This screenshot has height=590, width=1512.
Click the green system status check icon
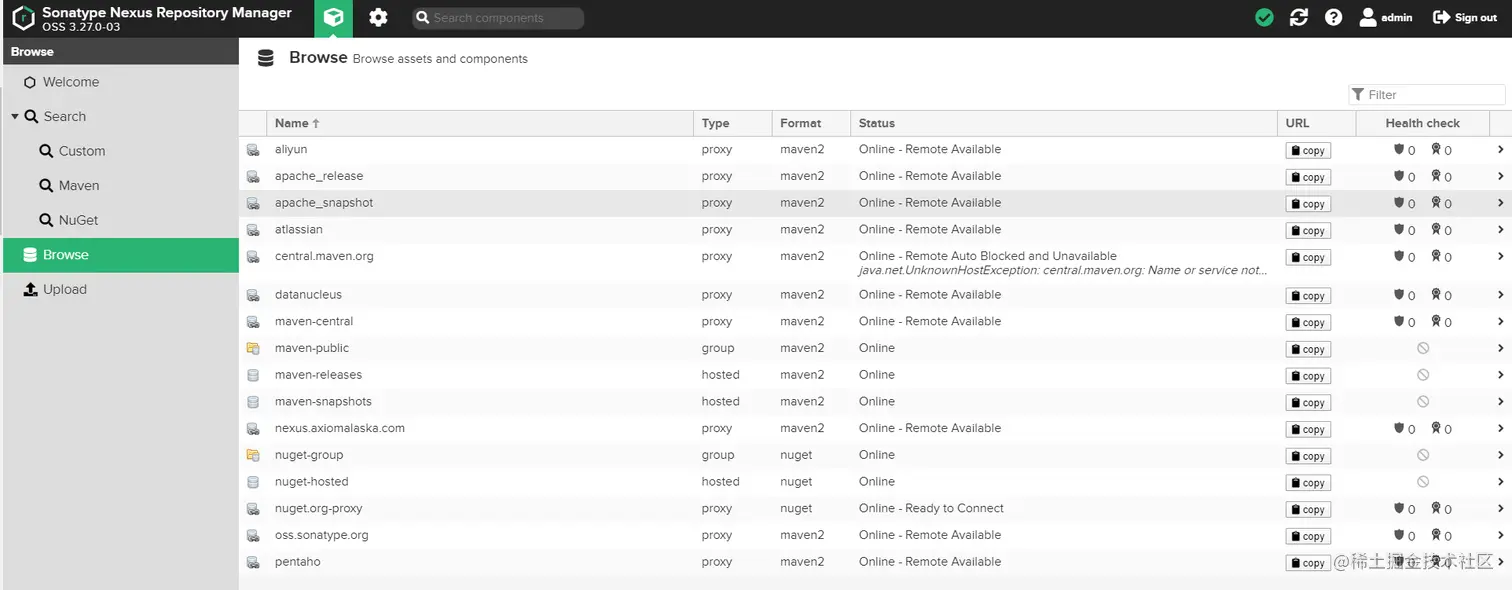tap(1265, 17)
